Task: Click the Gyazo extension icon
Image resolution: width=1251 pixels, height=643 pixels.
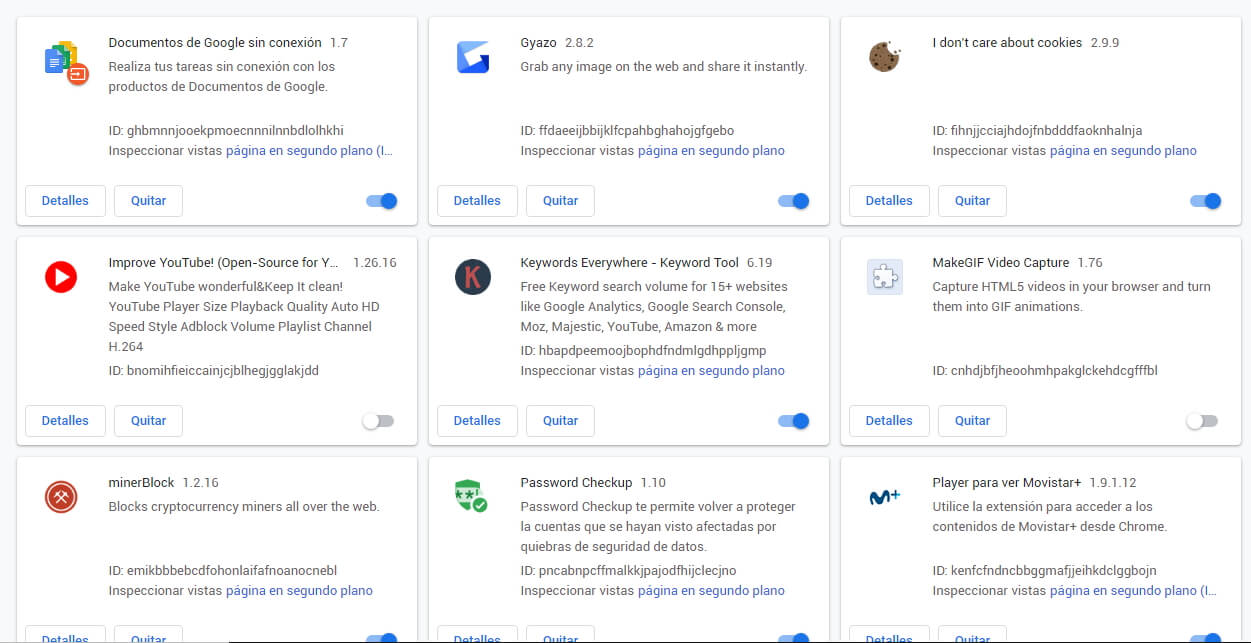Action: [x=473, y=57]
